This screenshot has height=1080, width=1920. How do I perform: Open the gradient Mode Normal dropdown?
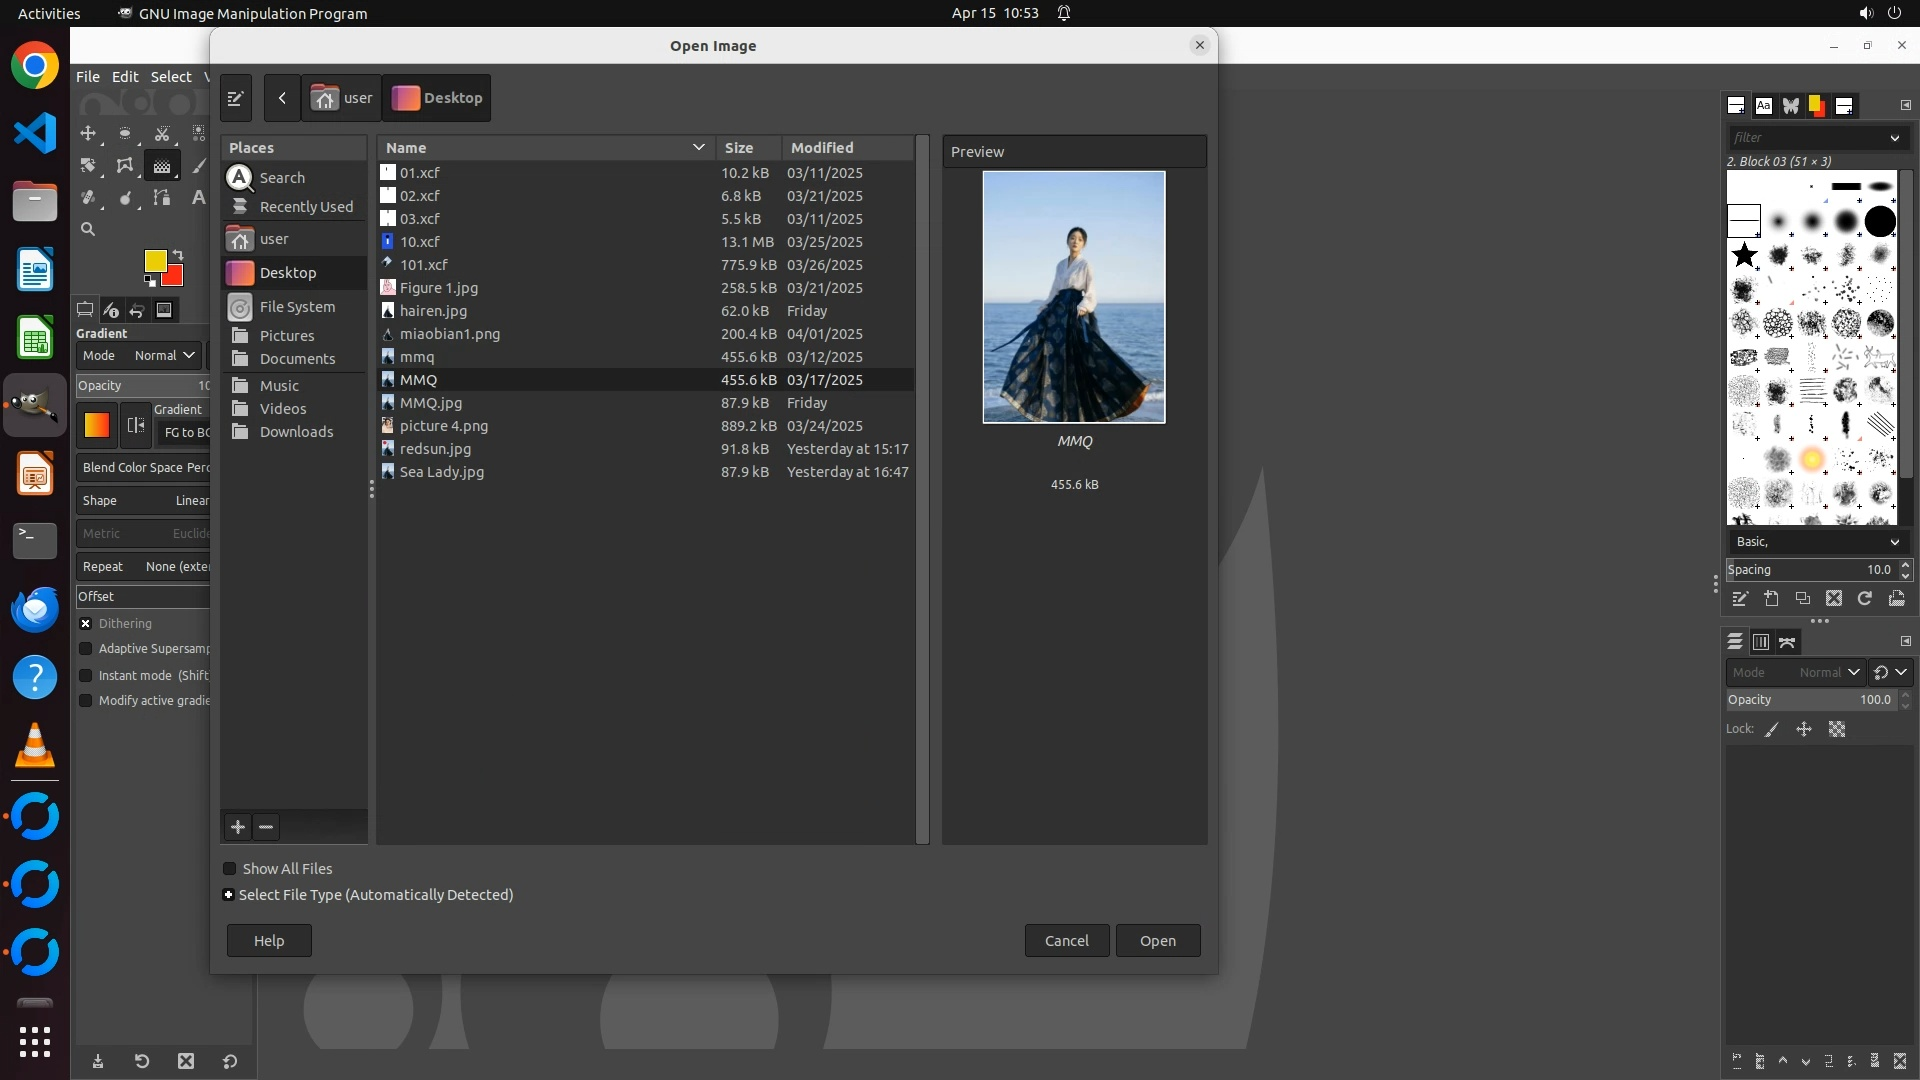pyautogui.click(x=165, y=355)
